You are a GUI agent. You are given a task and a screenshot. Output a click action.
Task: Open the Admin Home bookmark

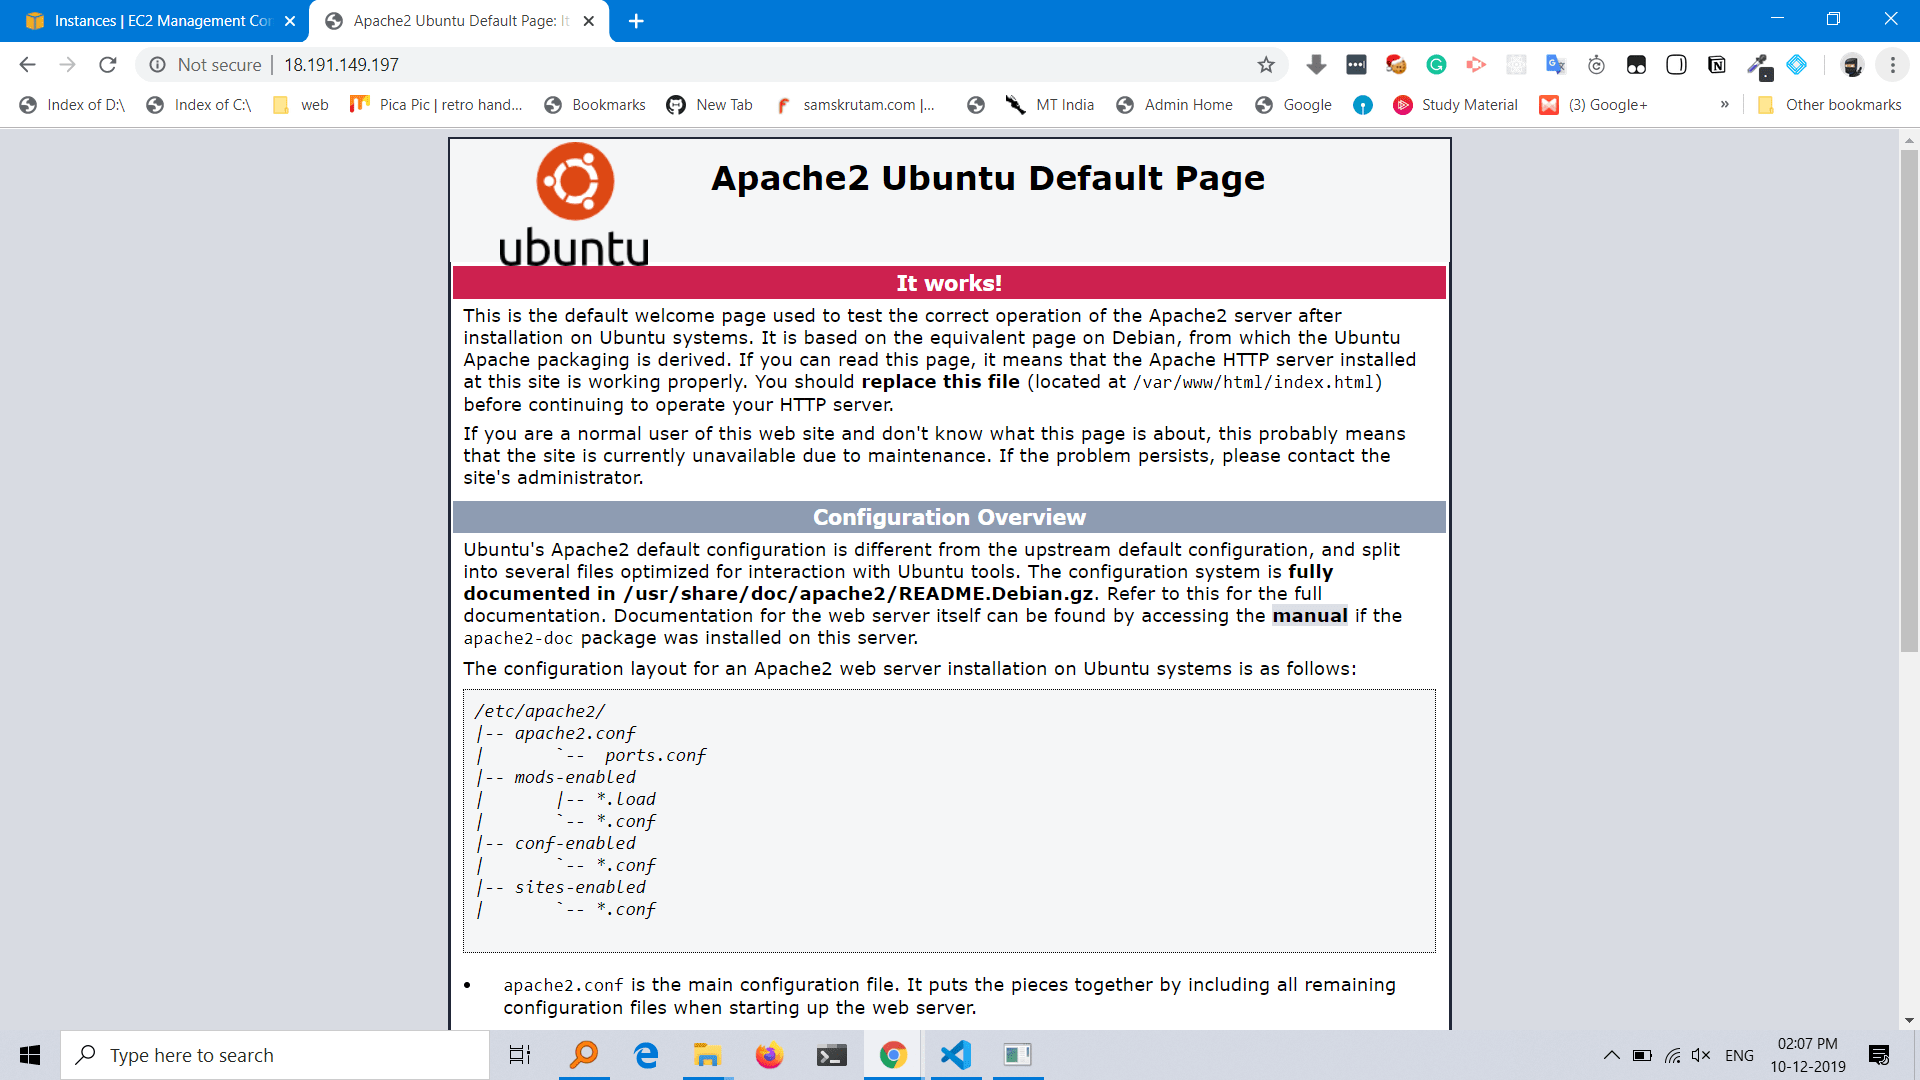(x=1174, y=105)
